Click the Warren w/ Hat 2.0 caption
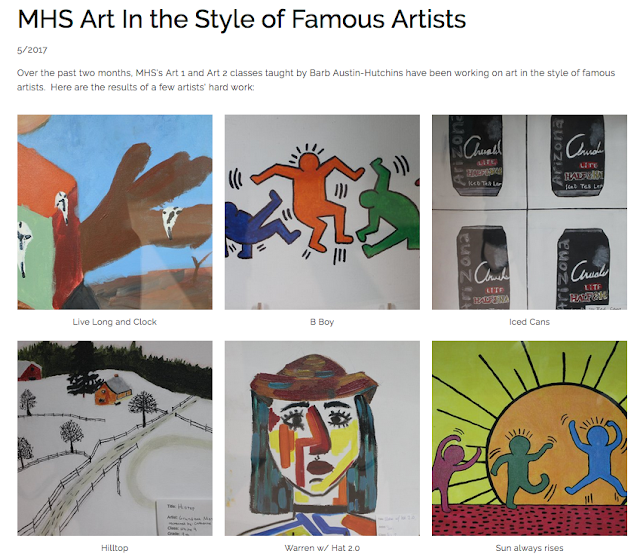The image size is (640, 560). pyautogui.click(x=322, y=548)
